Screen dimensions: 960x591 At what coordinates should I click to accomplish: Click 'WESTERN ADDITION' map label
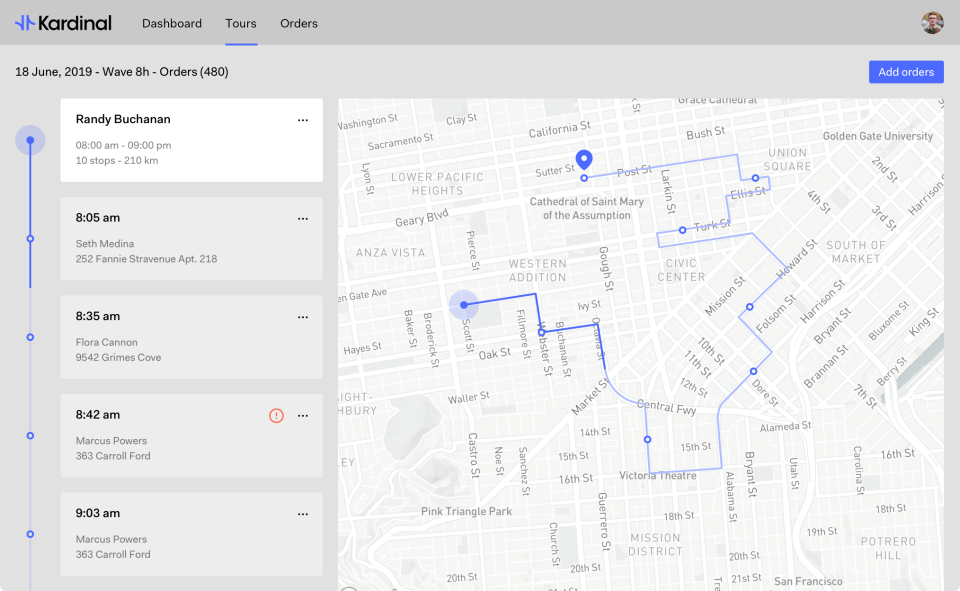(x=538, y=270)
